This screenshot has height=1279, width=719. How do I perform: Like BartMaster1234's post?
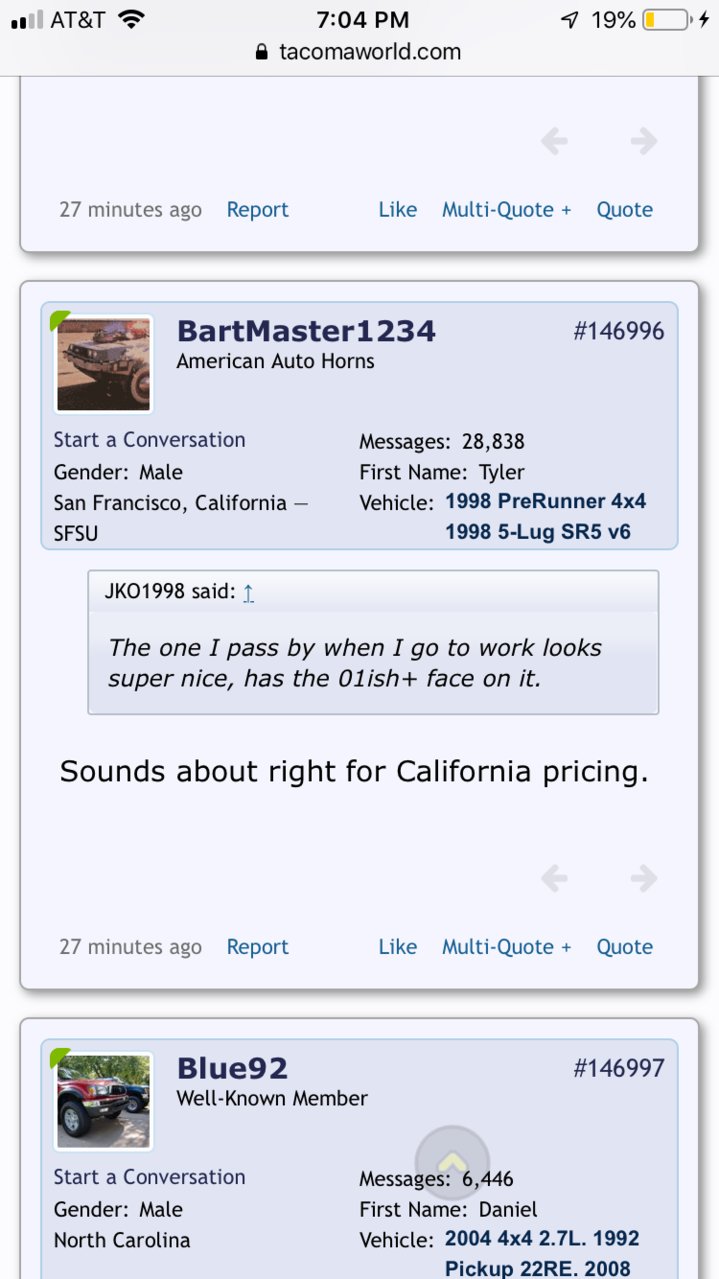(x=398, y=947)
